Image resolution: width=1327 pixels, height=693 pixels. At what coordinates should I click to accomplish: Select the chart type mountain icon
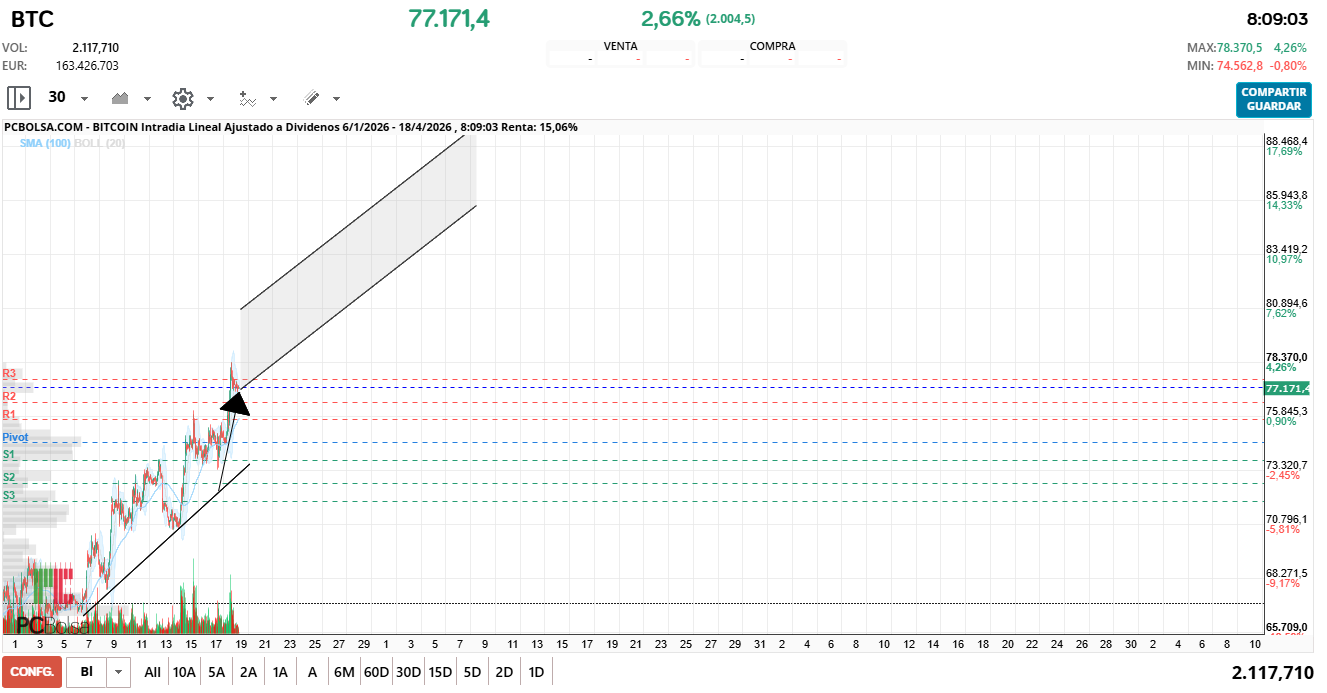[x=120, y=98]
